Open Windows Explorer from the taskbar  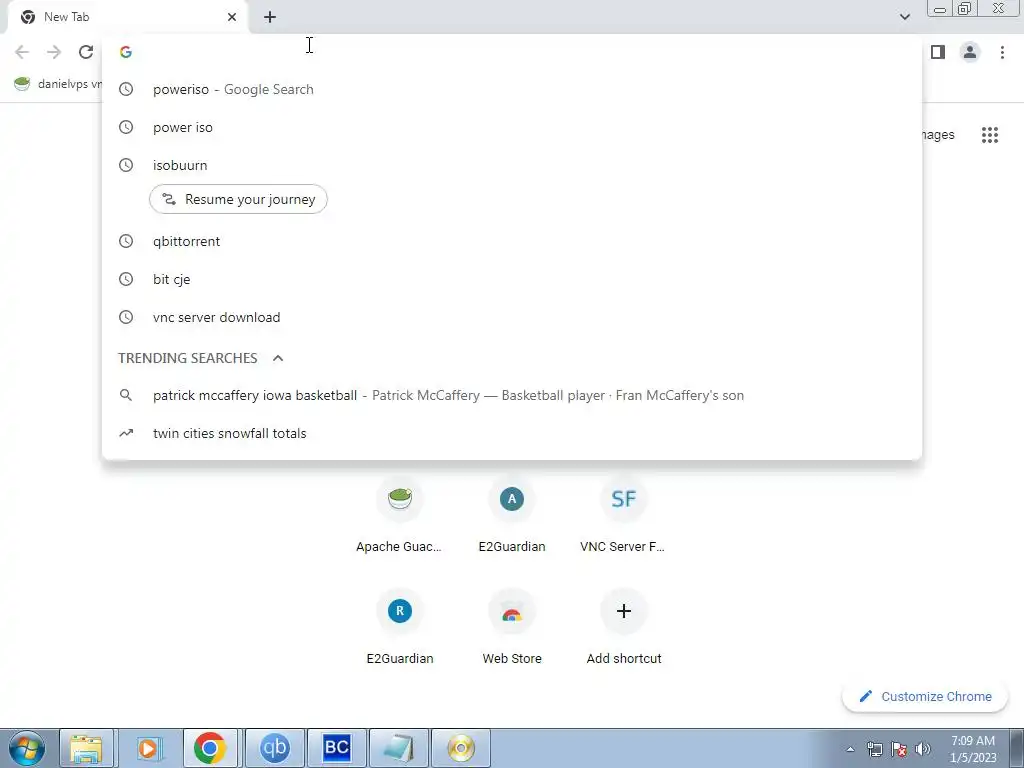87,748
